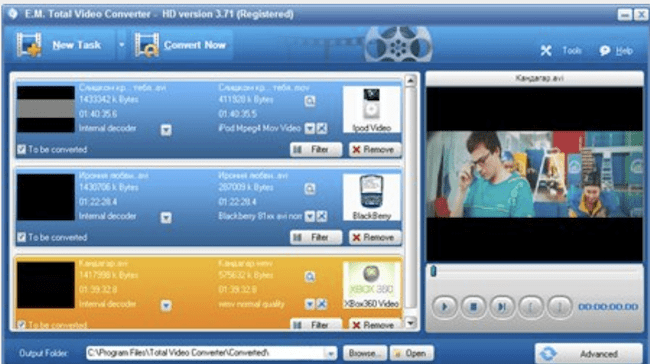650x364 pixels.
Task: Play the preview video
Action: (x=444, y=307)
